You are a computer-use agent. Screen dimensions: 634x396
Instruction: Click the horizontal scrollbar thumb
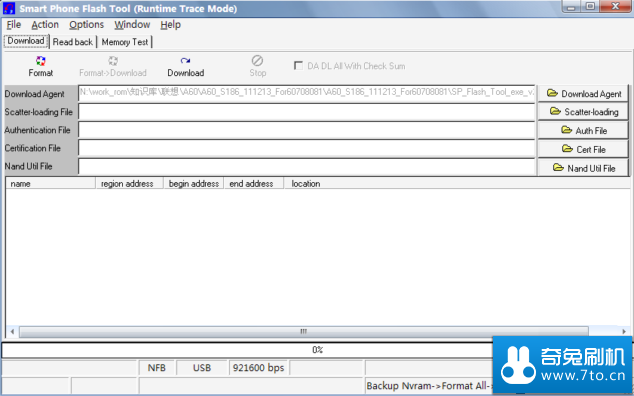coord(304,331)
